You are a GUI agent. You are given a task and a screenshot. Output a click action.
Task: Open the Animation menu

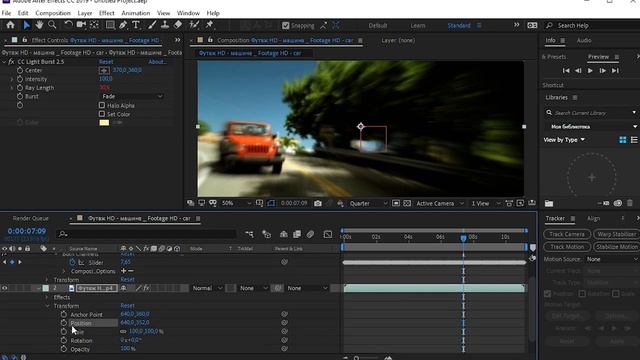[x=136, y=13]
